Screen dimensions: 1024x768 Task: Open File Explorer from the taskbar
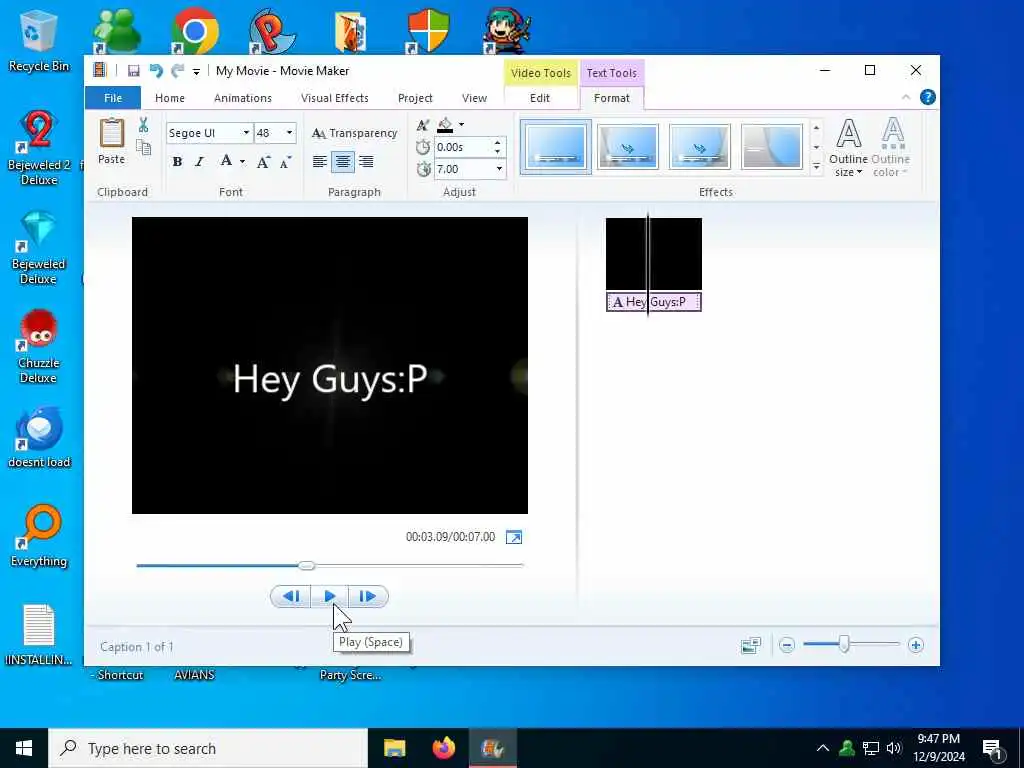(x=394, y=748)
